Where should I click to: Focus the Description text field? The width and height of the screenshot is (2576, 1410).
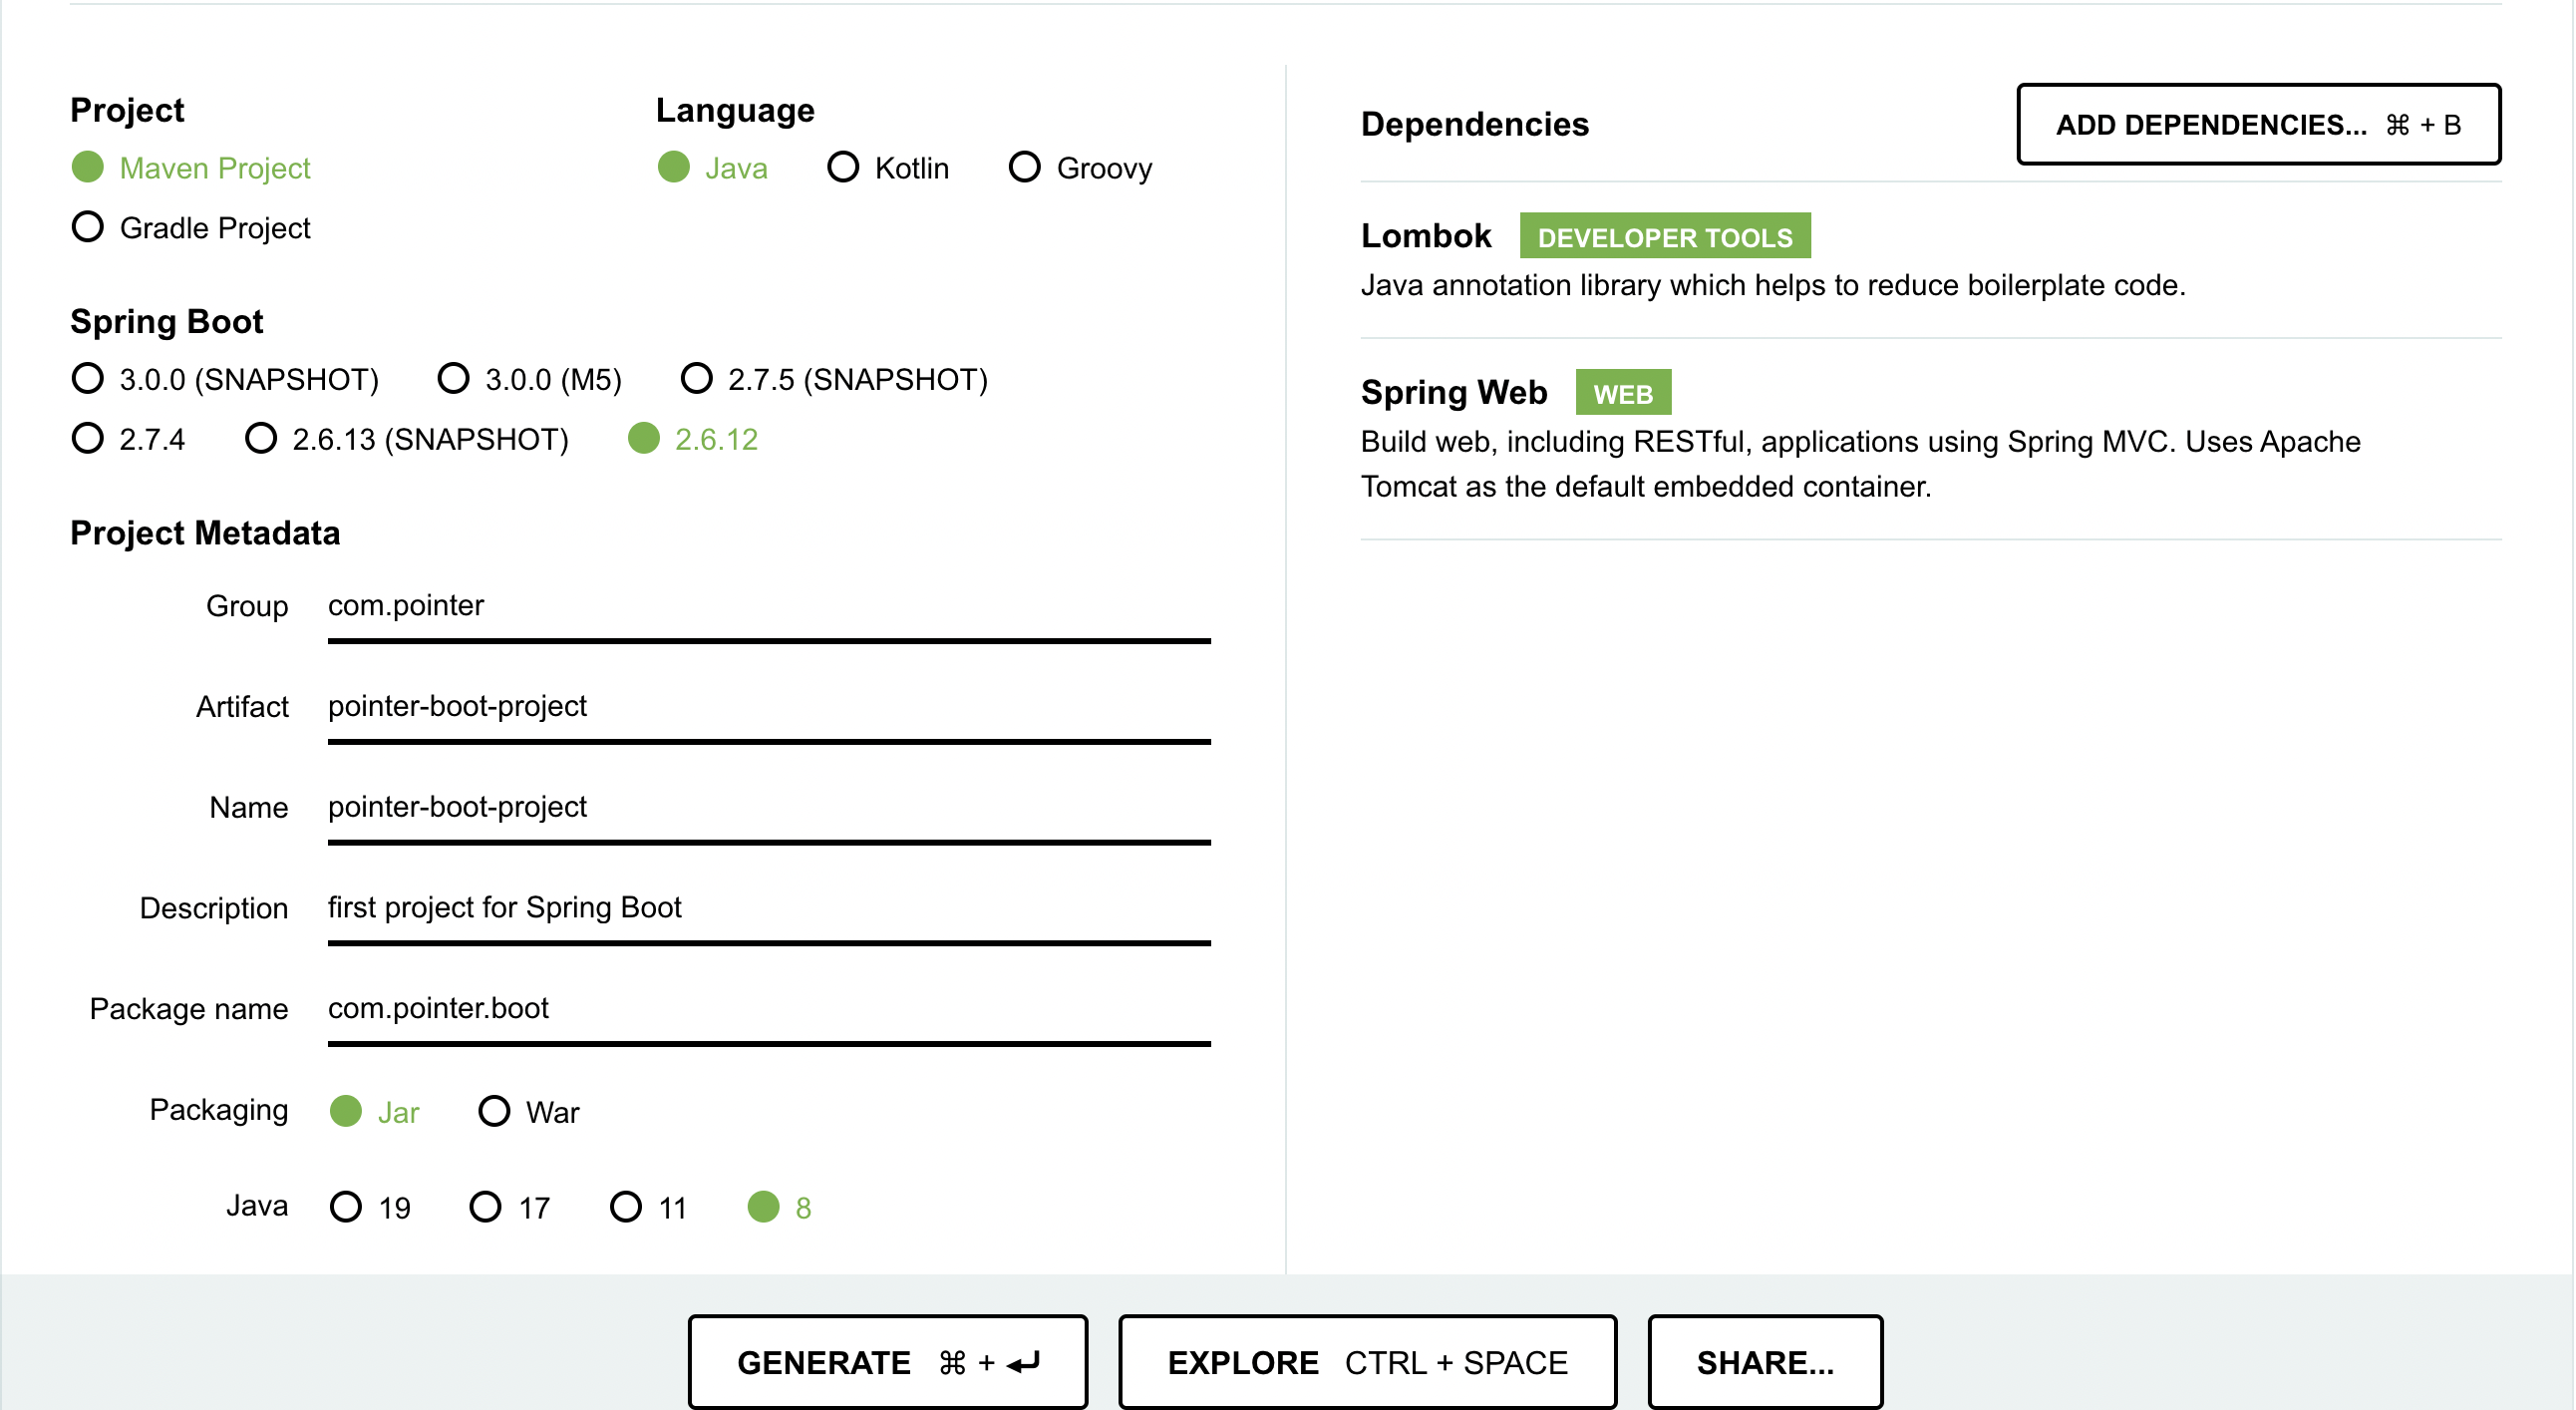tap(768, 908)
